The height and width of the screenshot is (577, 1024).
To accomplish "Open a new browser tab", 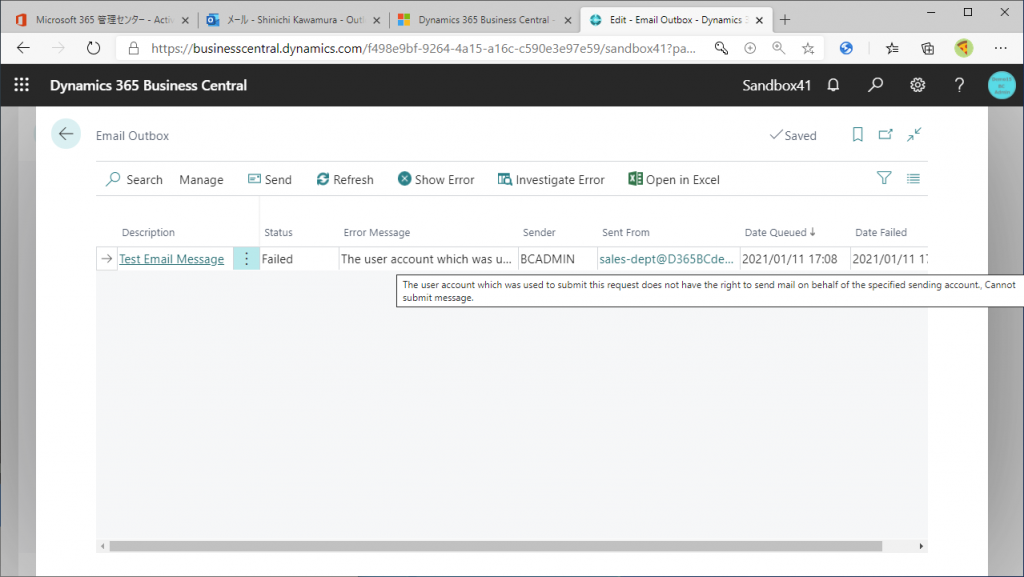I will click(785, 20).
